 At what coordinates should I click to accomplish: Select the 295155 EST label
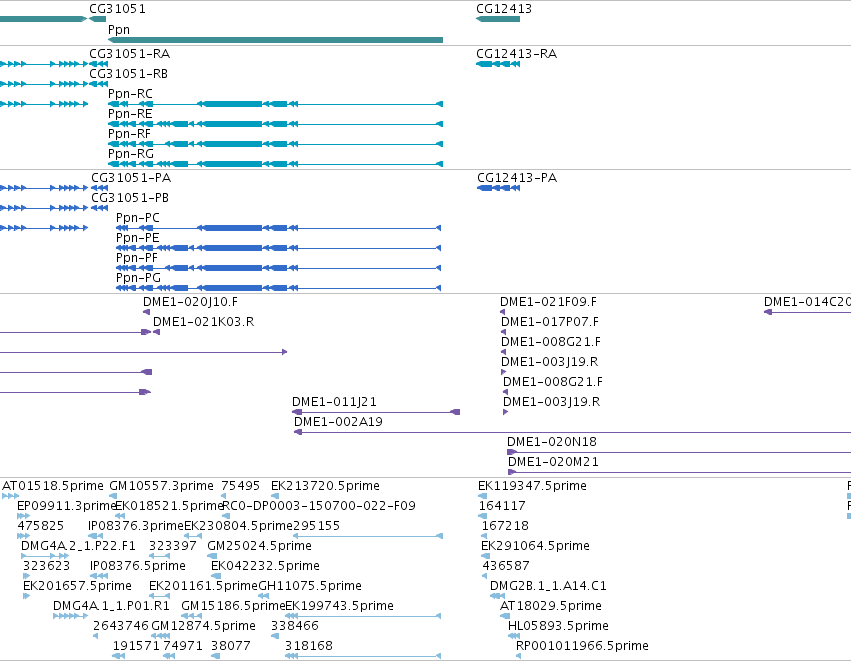click(x=316, y=526)
